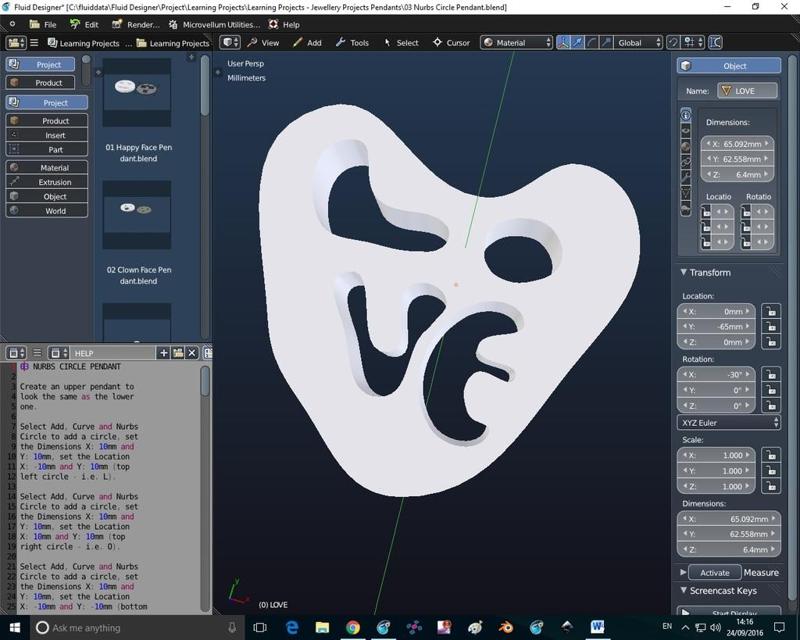Open the 01 Happy Face Pendant thumbnail
This screenshot has width=800, height=640.
[x=137, y=93]
